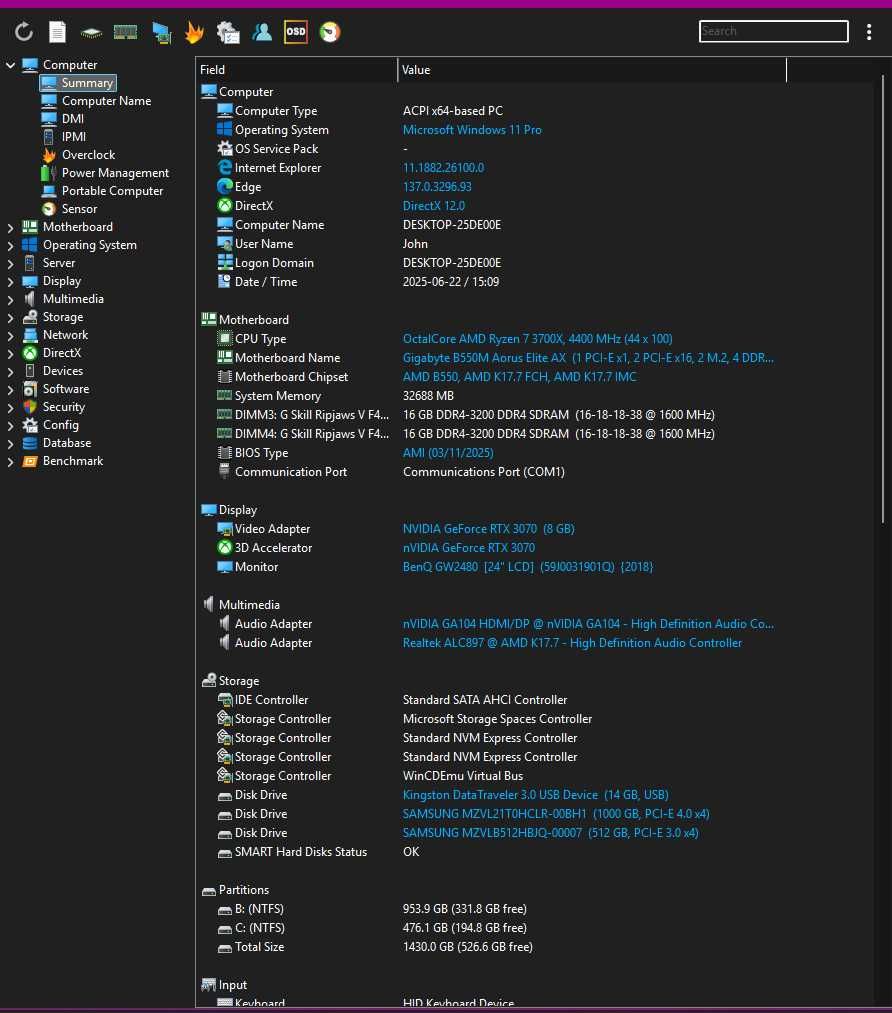This screenshot has width=892, height=1013.
Task: Click the Operating System row Windows icon
Action: 224,130
